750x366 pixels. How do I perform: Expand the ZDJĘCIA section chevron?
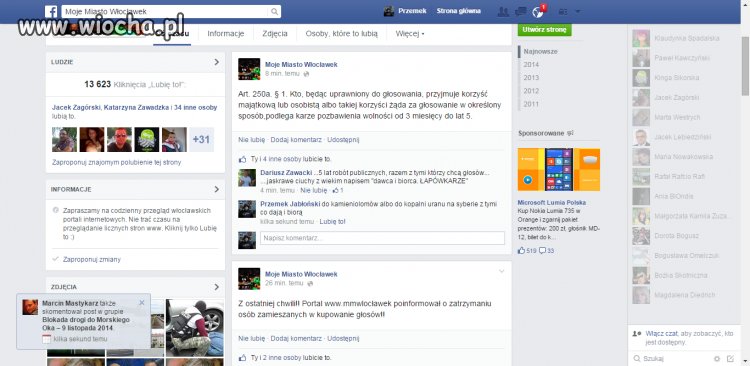click(217, 287)
